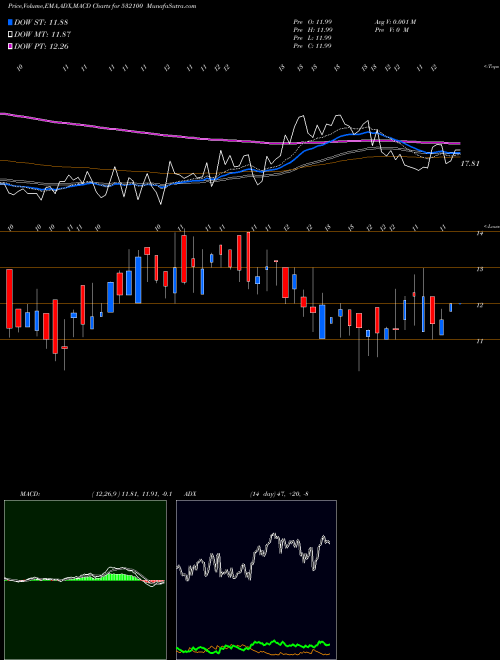Click the 11 price axis label
Viewport: 500px width, 660px height.
click(x=479, y=341)
